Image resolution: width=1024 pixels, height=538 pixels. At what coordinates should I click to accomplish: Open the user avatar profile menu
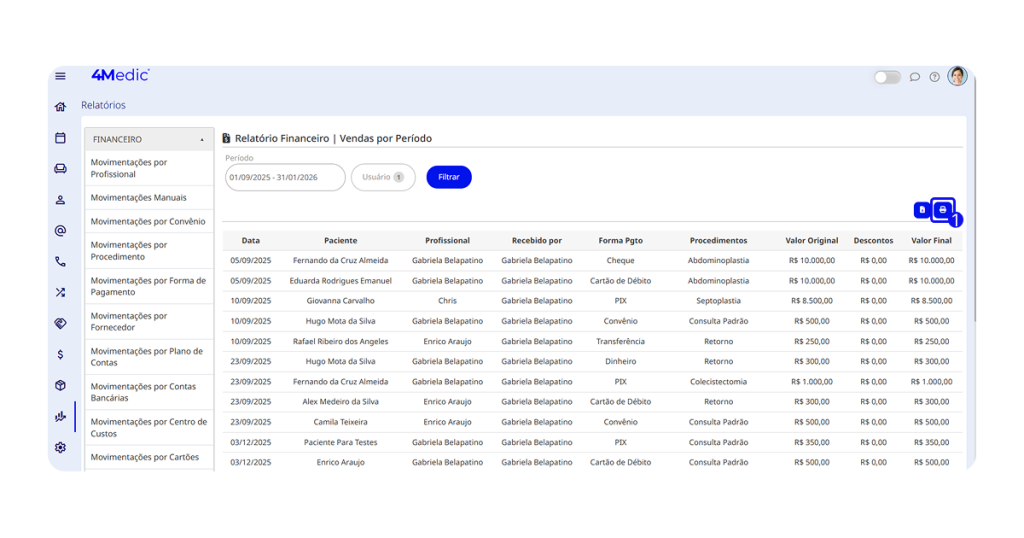957,76
